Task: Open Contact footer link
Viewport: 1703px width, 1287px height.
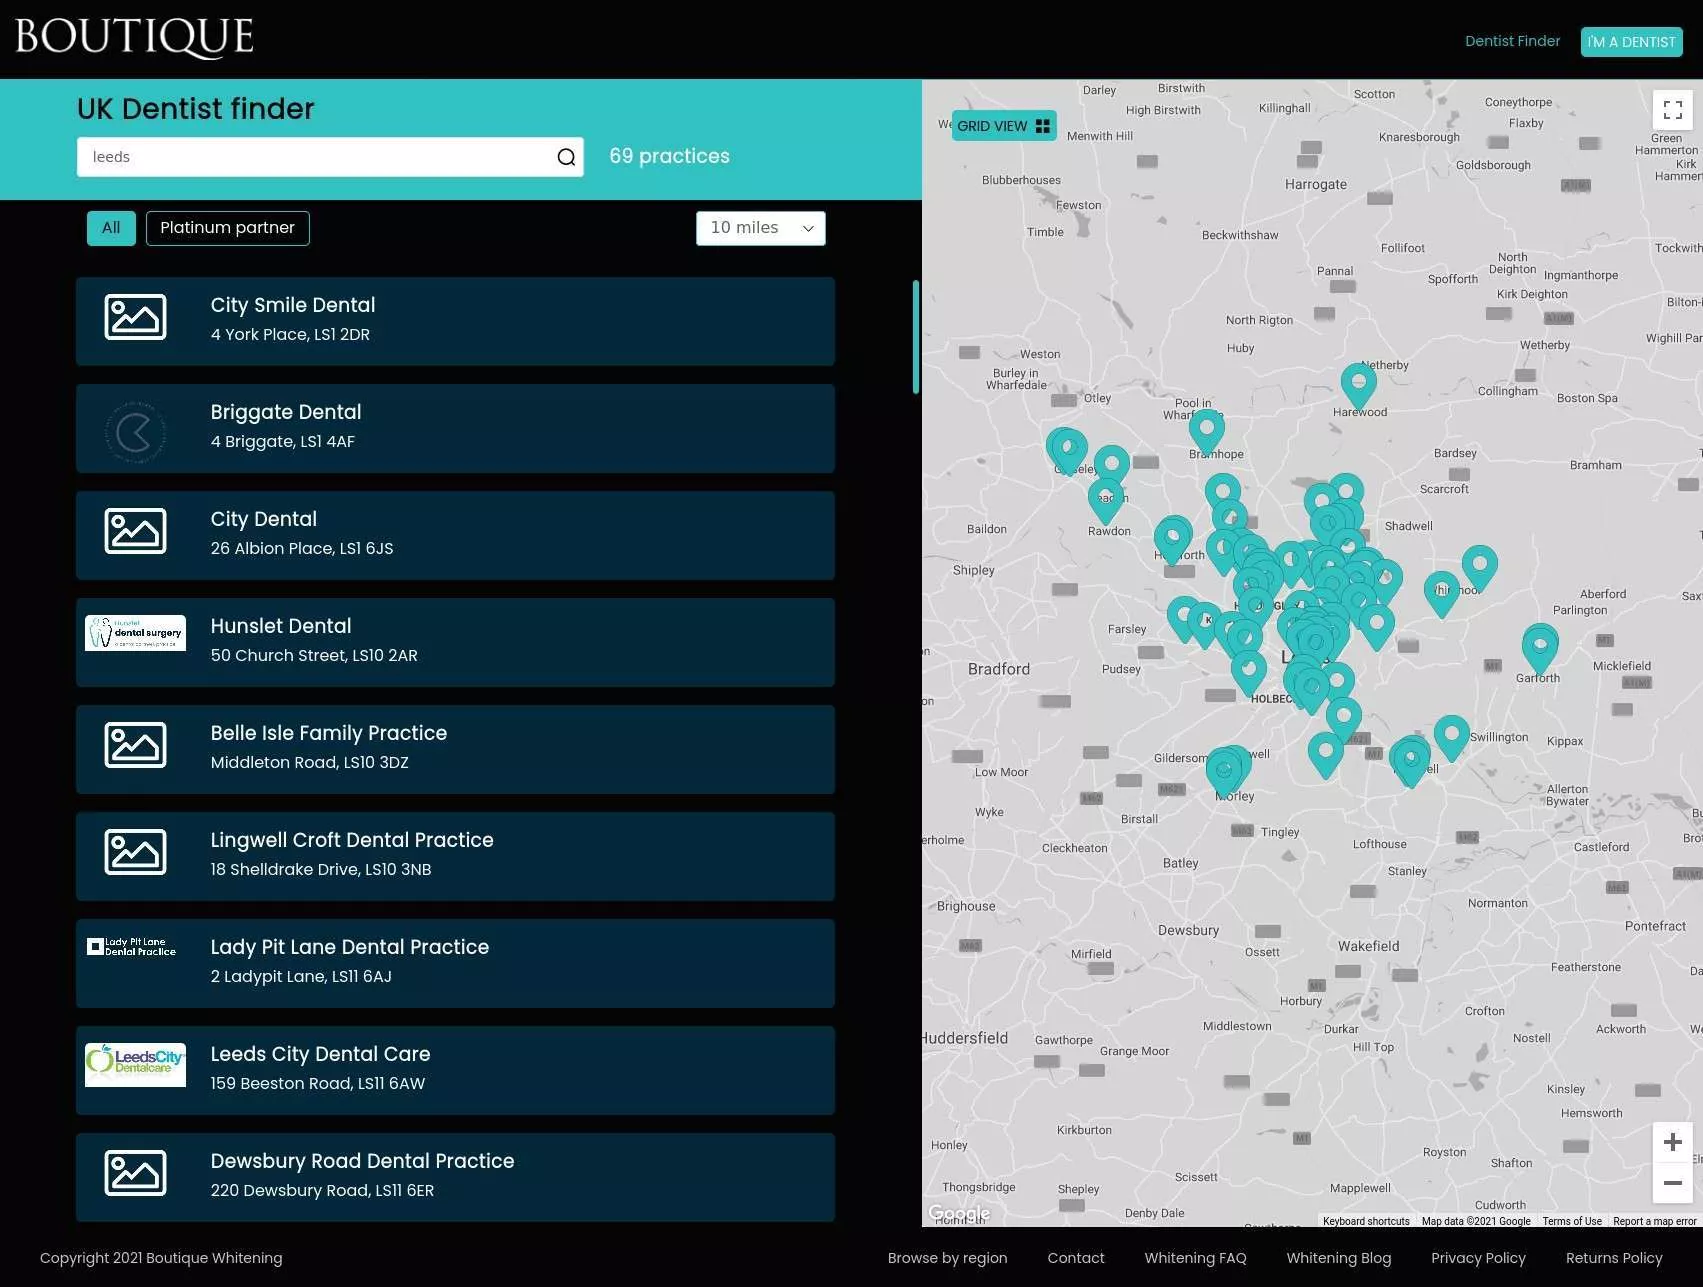Action: pyautogui.click(x=1076, y=1258)
